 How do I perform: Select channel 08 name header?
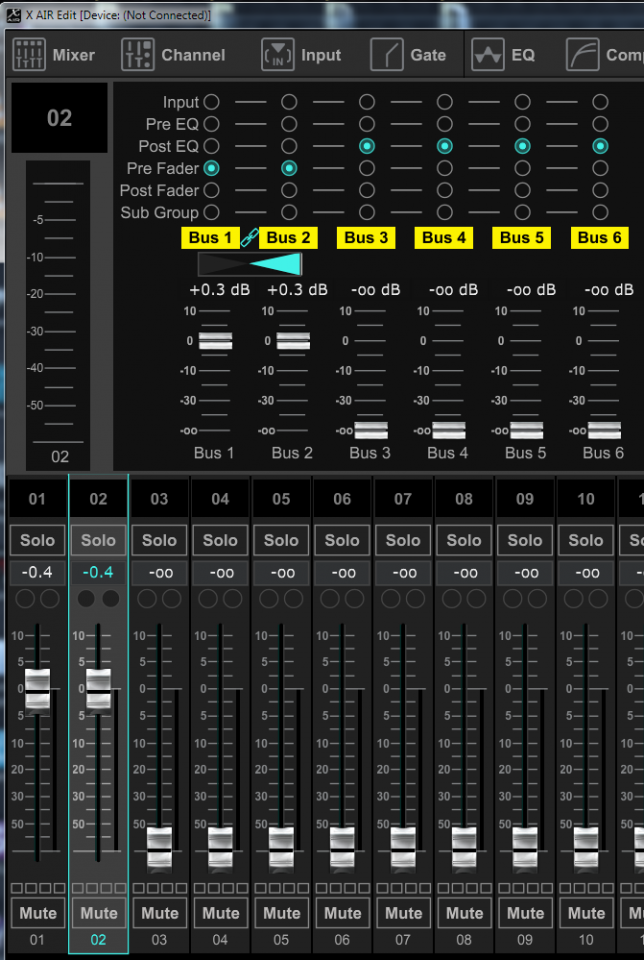(464, 499)
